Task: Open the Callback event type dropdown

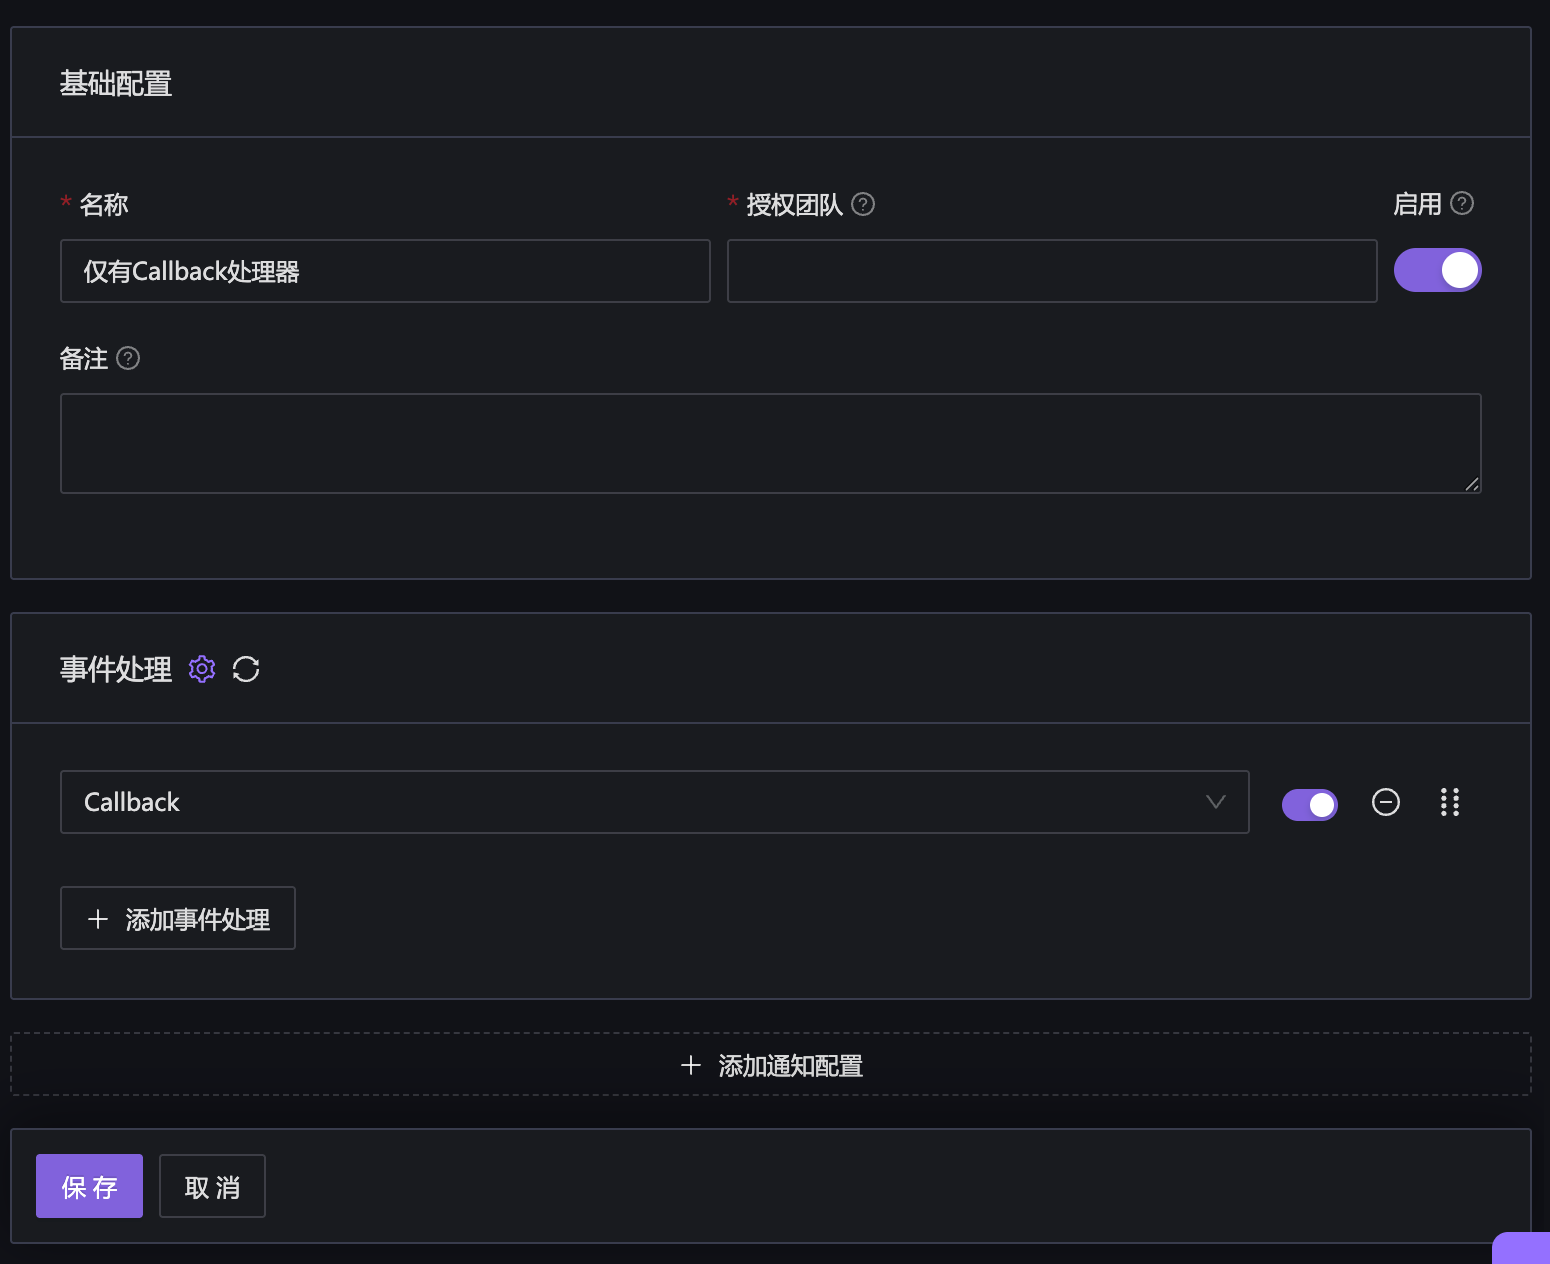Action: tap(654, 802)
